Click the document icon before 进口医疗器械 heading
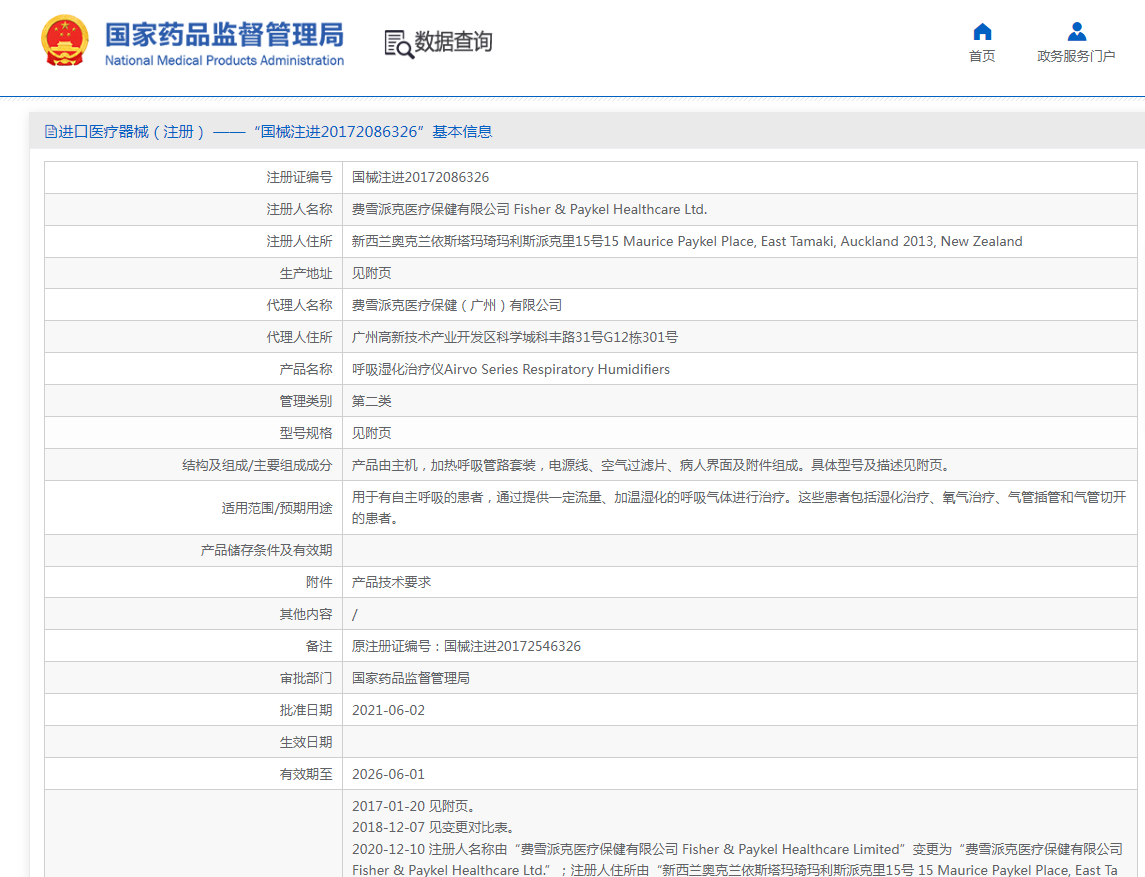Viewport: 1145px width, 877px height. tap(51, 132)
